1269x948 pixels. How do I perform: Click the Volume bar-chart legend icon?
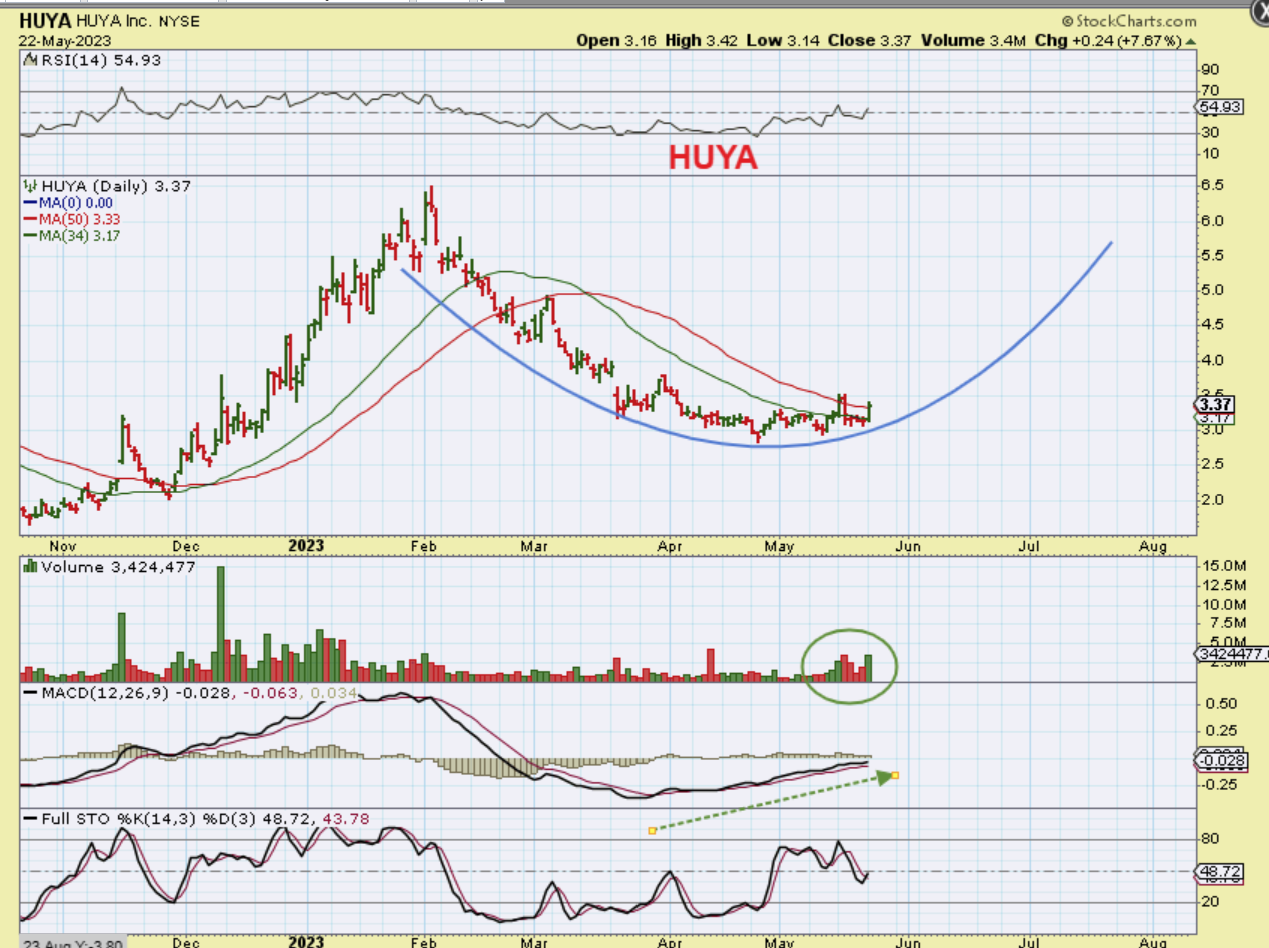(29, 567)
